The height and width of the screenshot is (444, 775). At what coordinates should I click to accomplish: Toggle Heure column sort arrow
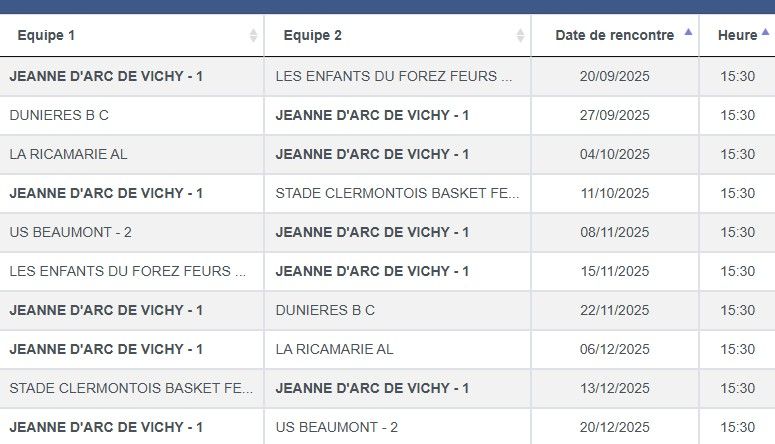[x=765, y=33]
